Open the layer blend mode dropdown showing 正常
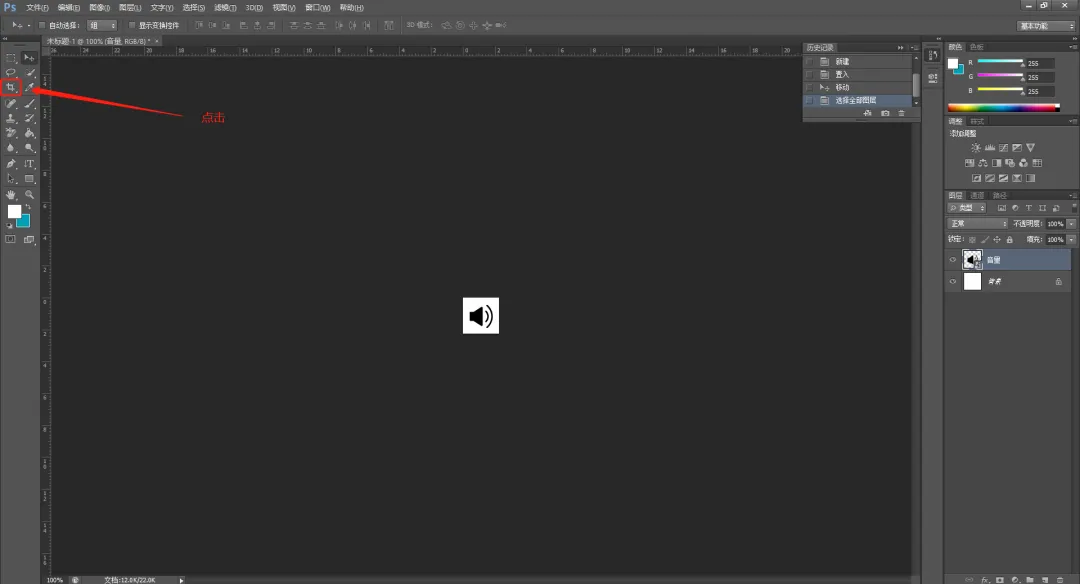 976,221
